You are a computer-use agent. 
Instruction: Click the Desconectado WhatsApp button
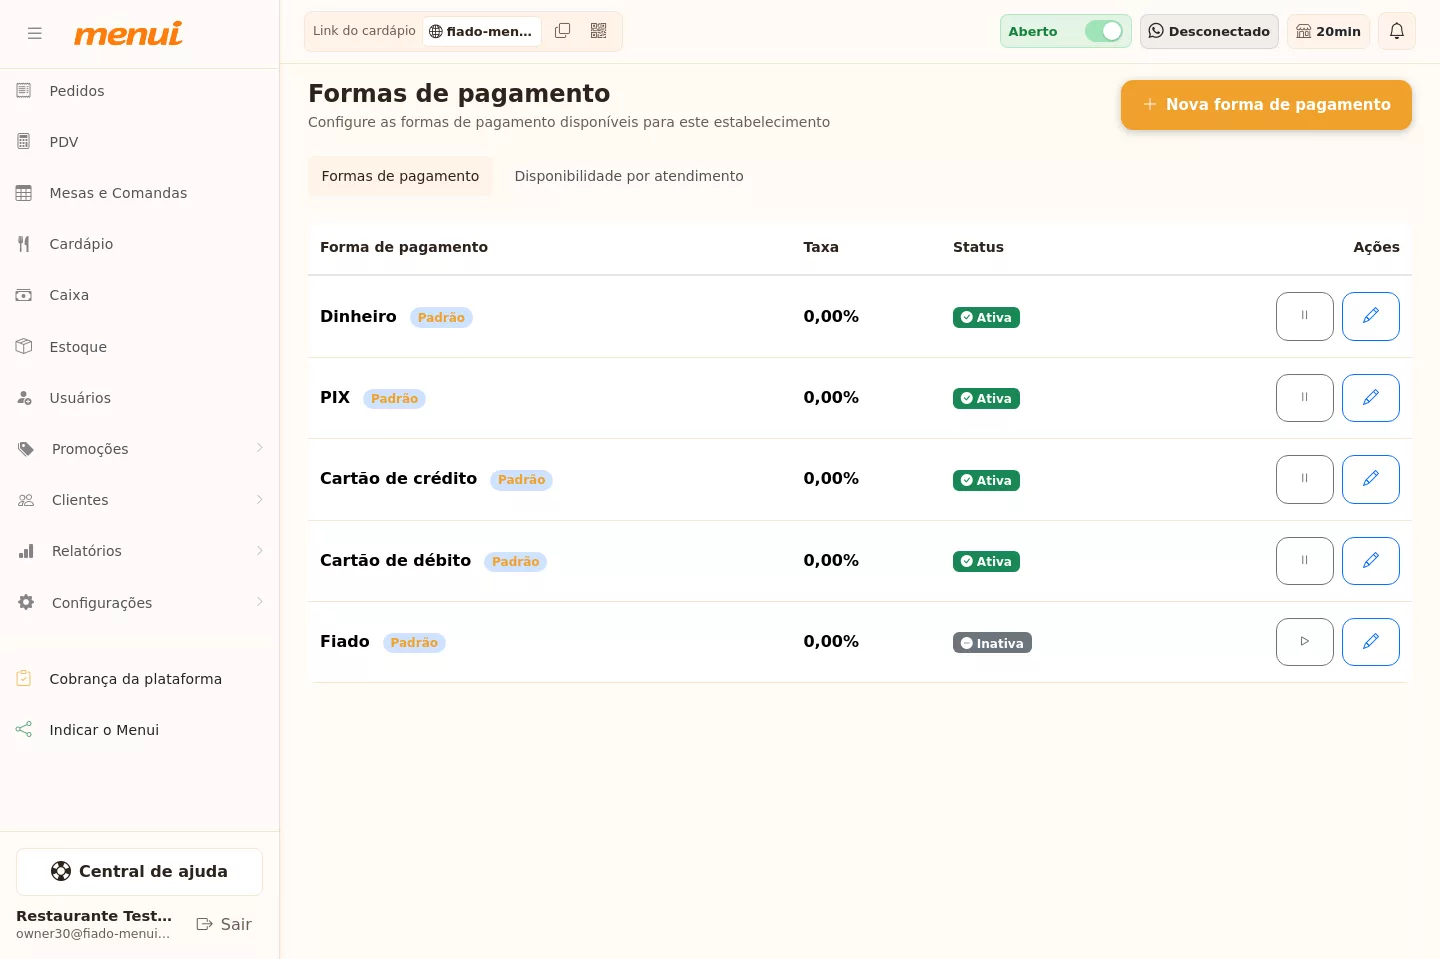coord(1209,31)
